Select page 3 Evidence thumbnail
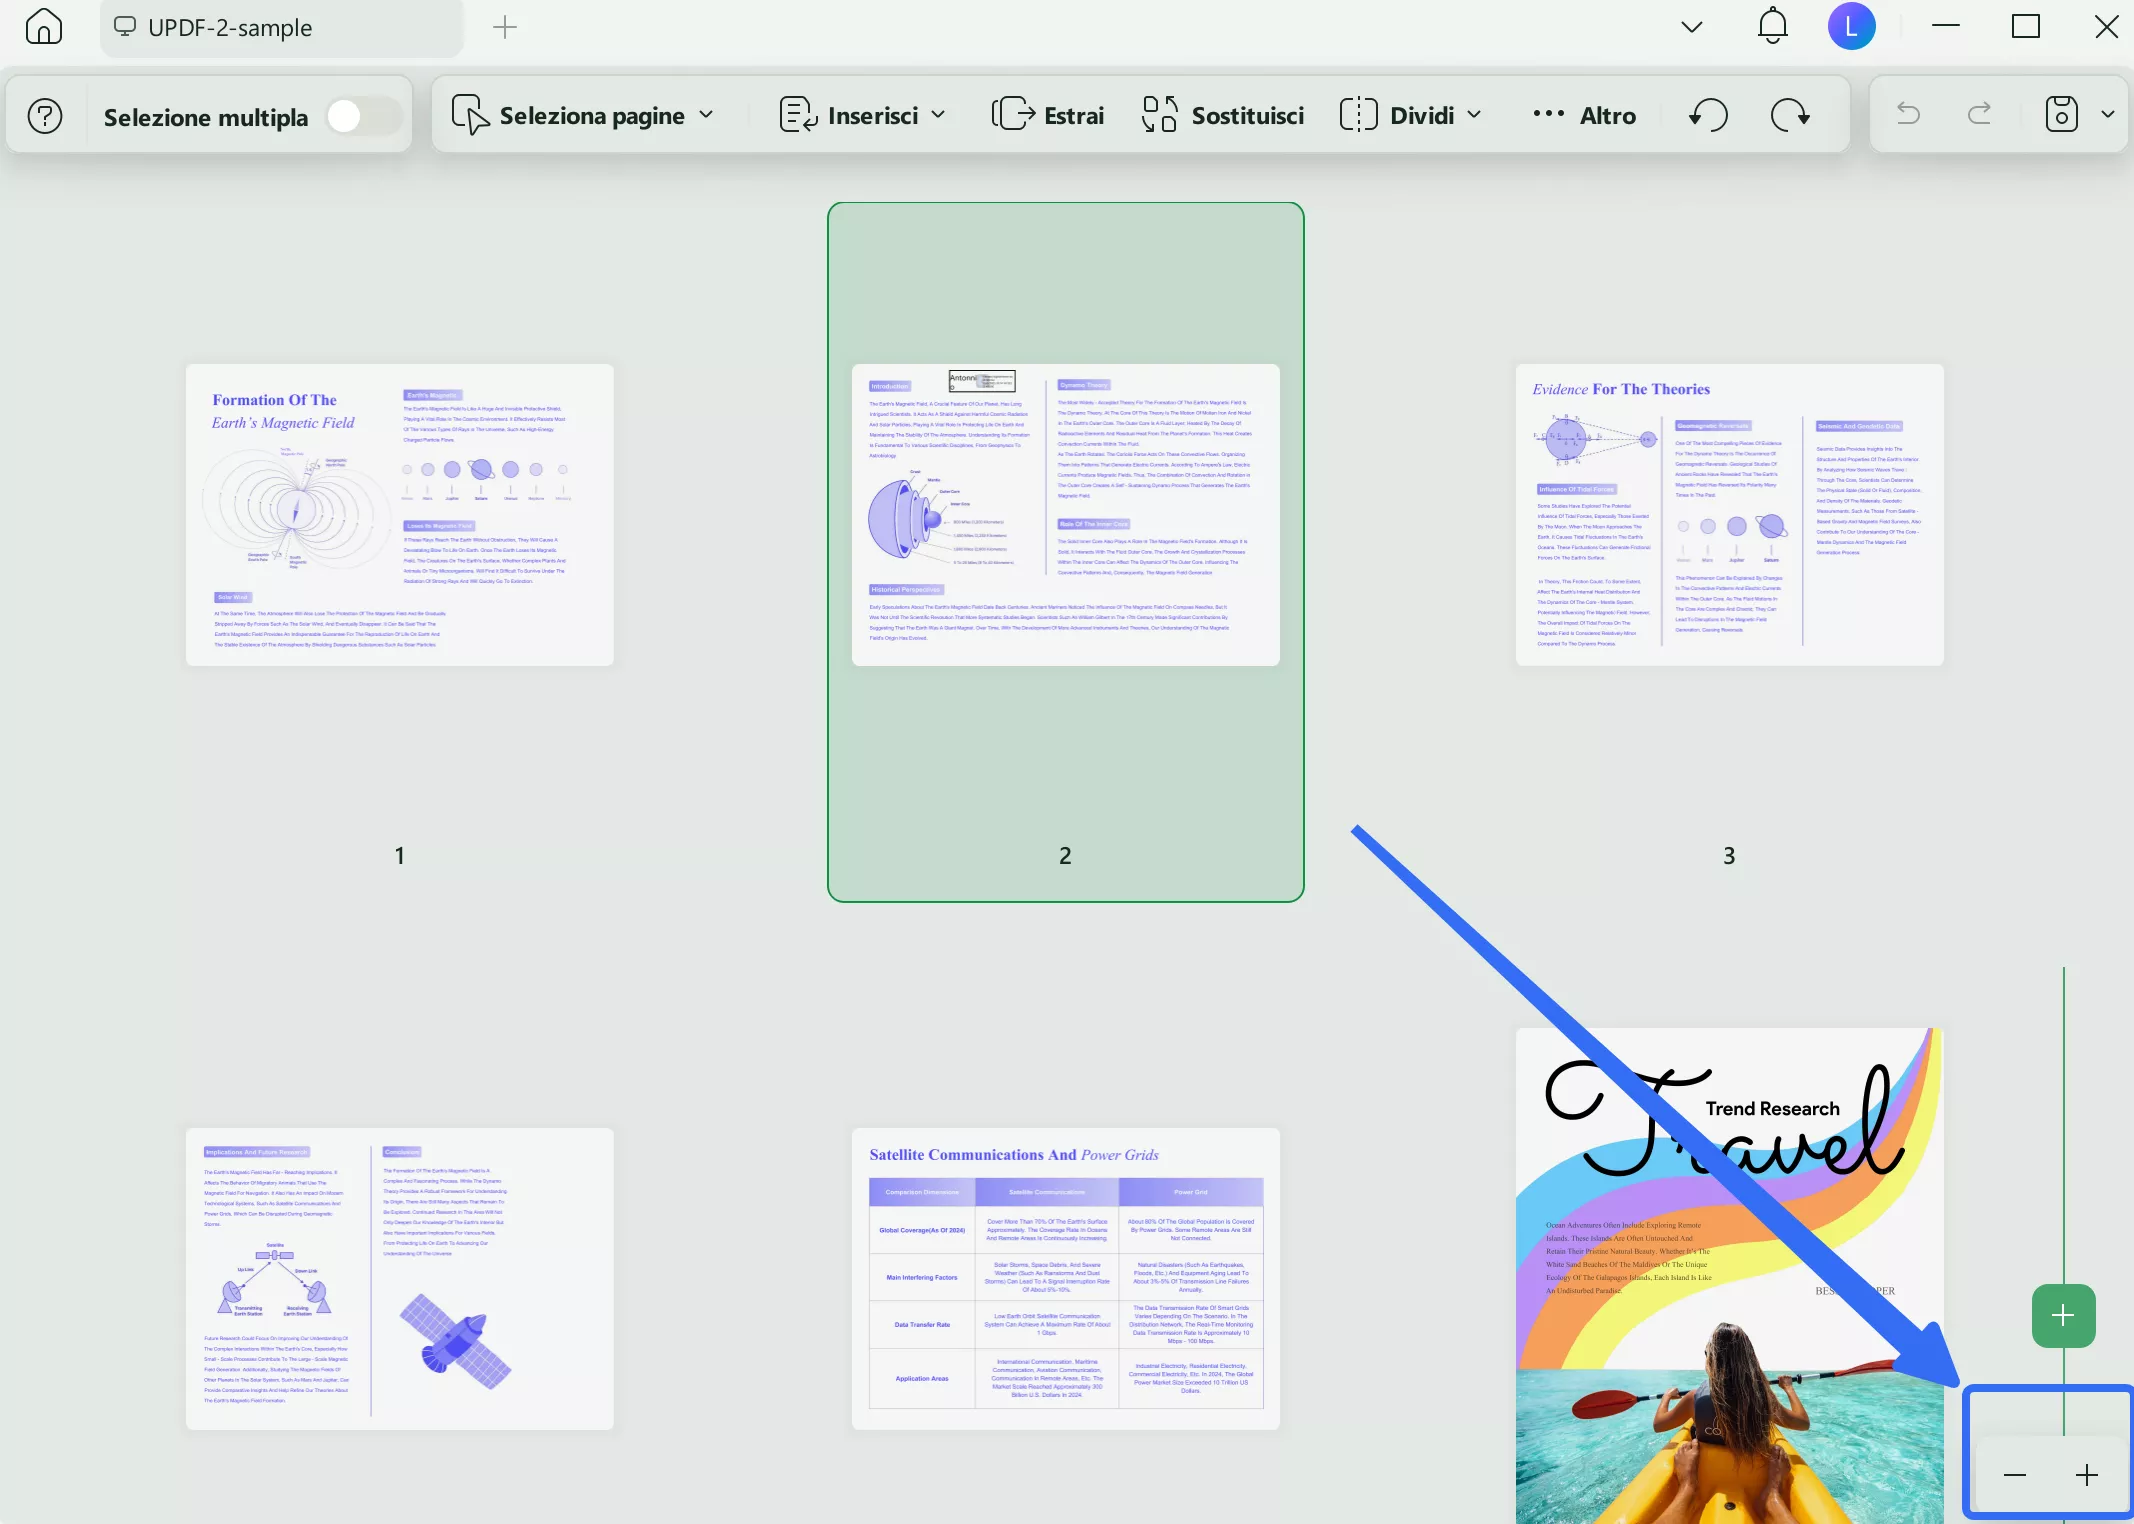Screen dimensions: 2134x1524 coord(1729,514)
